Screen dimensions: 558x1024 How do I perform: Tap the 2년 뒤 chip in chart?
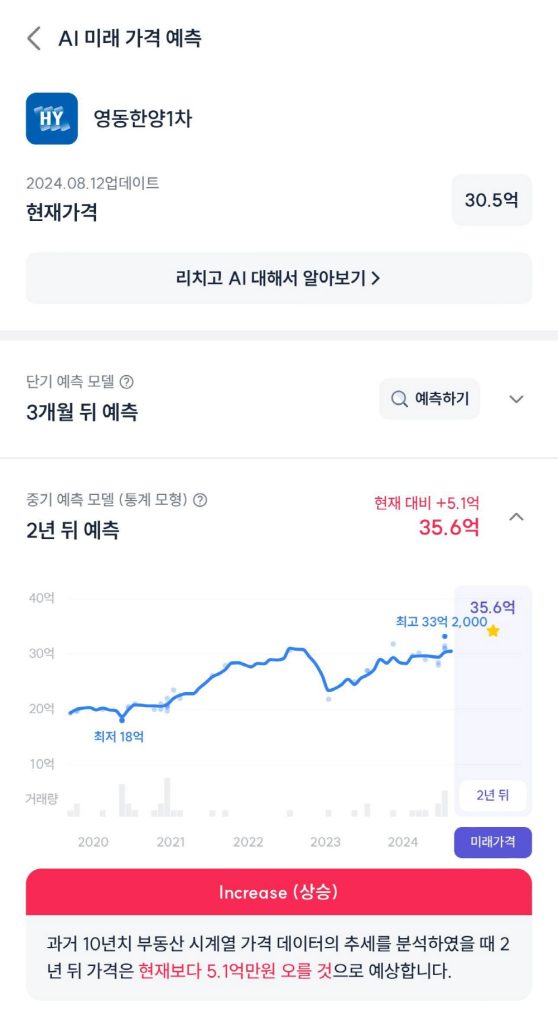tap(493, 795)
